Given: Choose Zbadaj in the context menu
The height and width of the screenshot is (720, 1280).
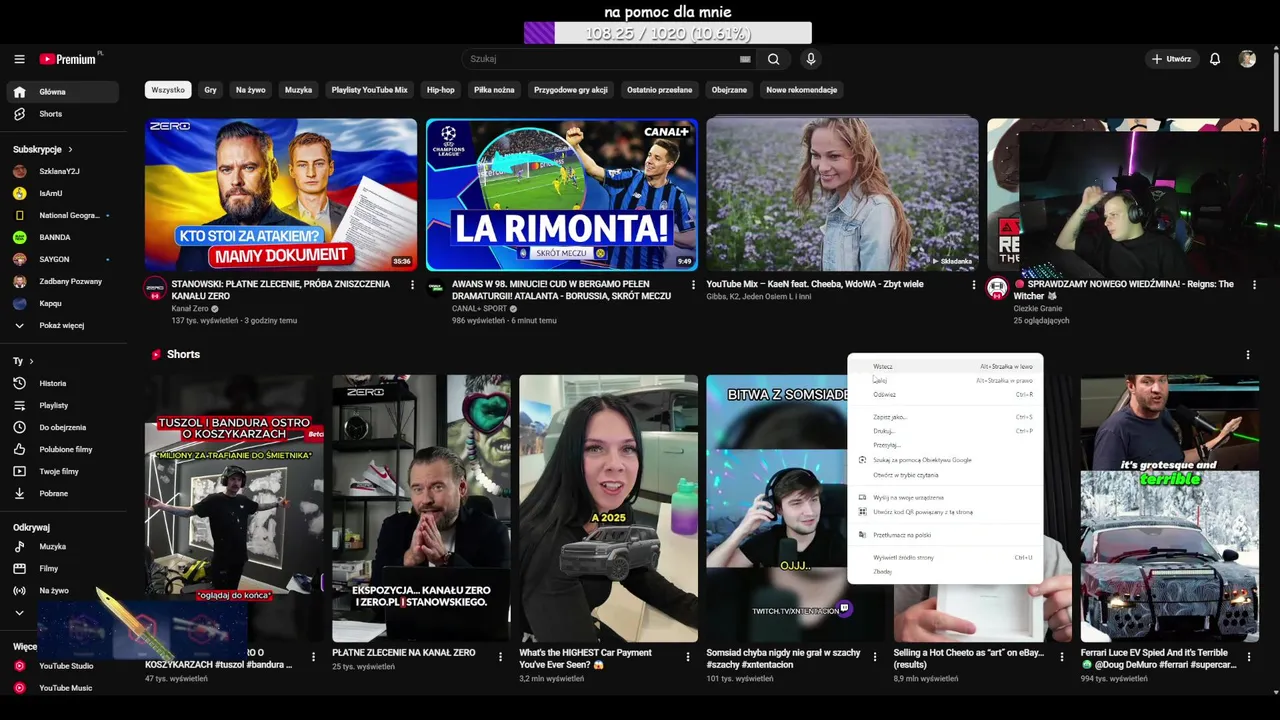Looking at the screenshot, I should 945,572.
